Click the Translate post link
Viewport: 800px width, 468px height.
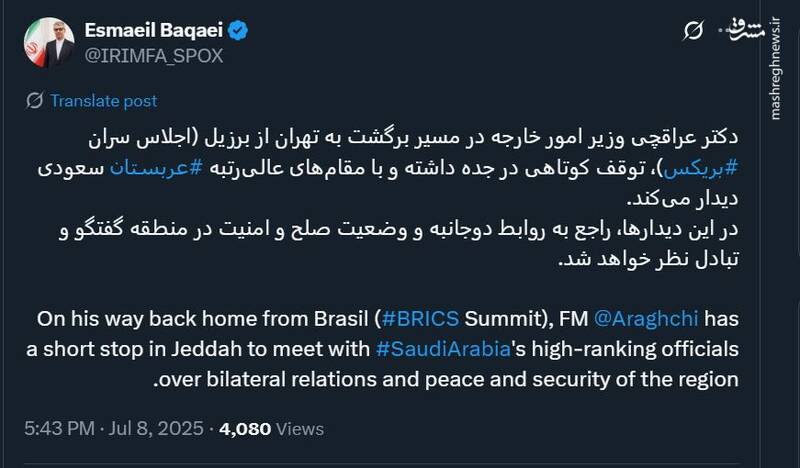tap(103, 101)
